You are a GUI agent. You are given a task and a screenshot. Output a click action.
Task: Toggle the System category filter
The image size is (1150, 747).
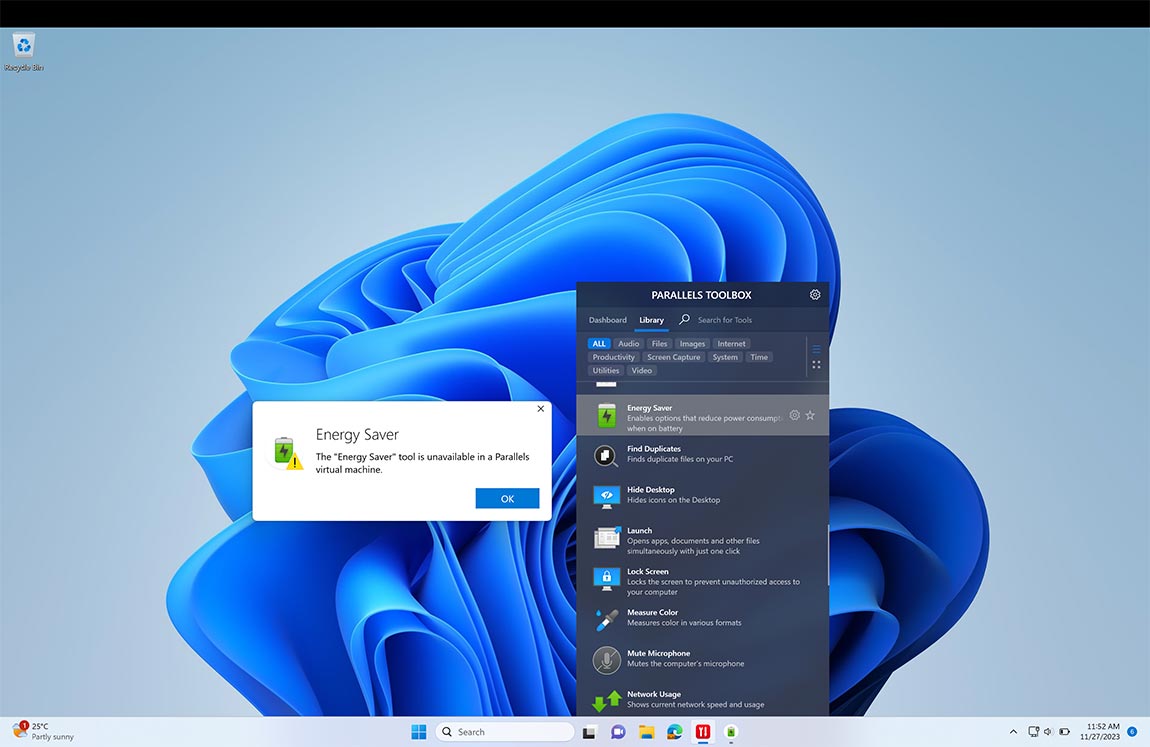coord(725,356)
